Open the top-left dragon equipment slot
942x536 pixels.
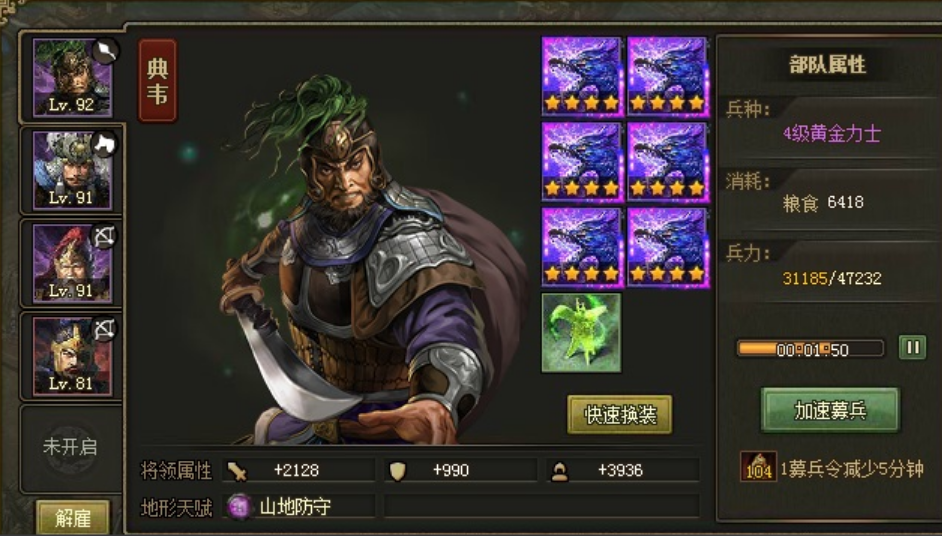pyautogui.click(x=582, y=76)
